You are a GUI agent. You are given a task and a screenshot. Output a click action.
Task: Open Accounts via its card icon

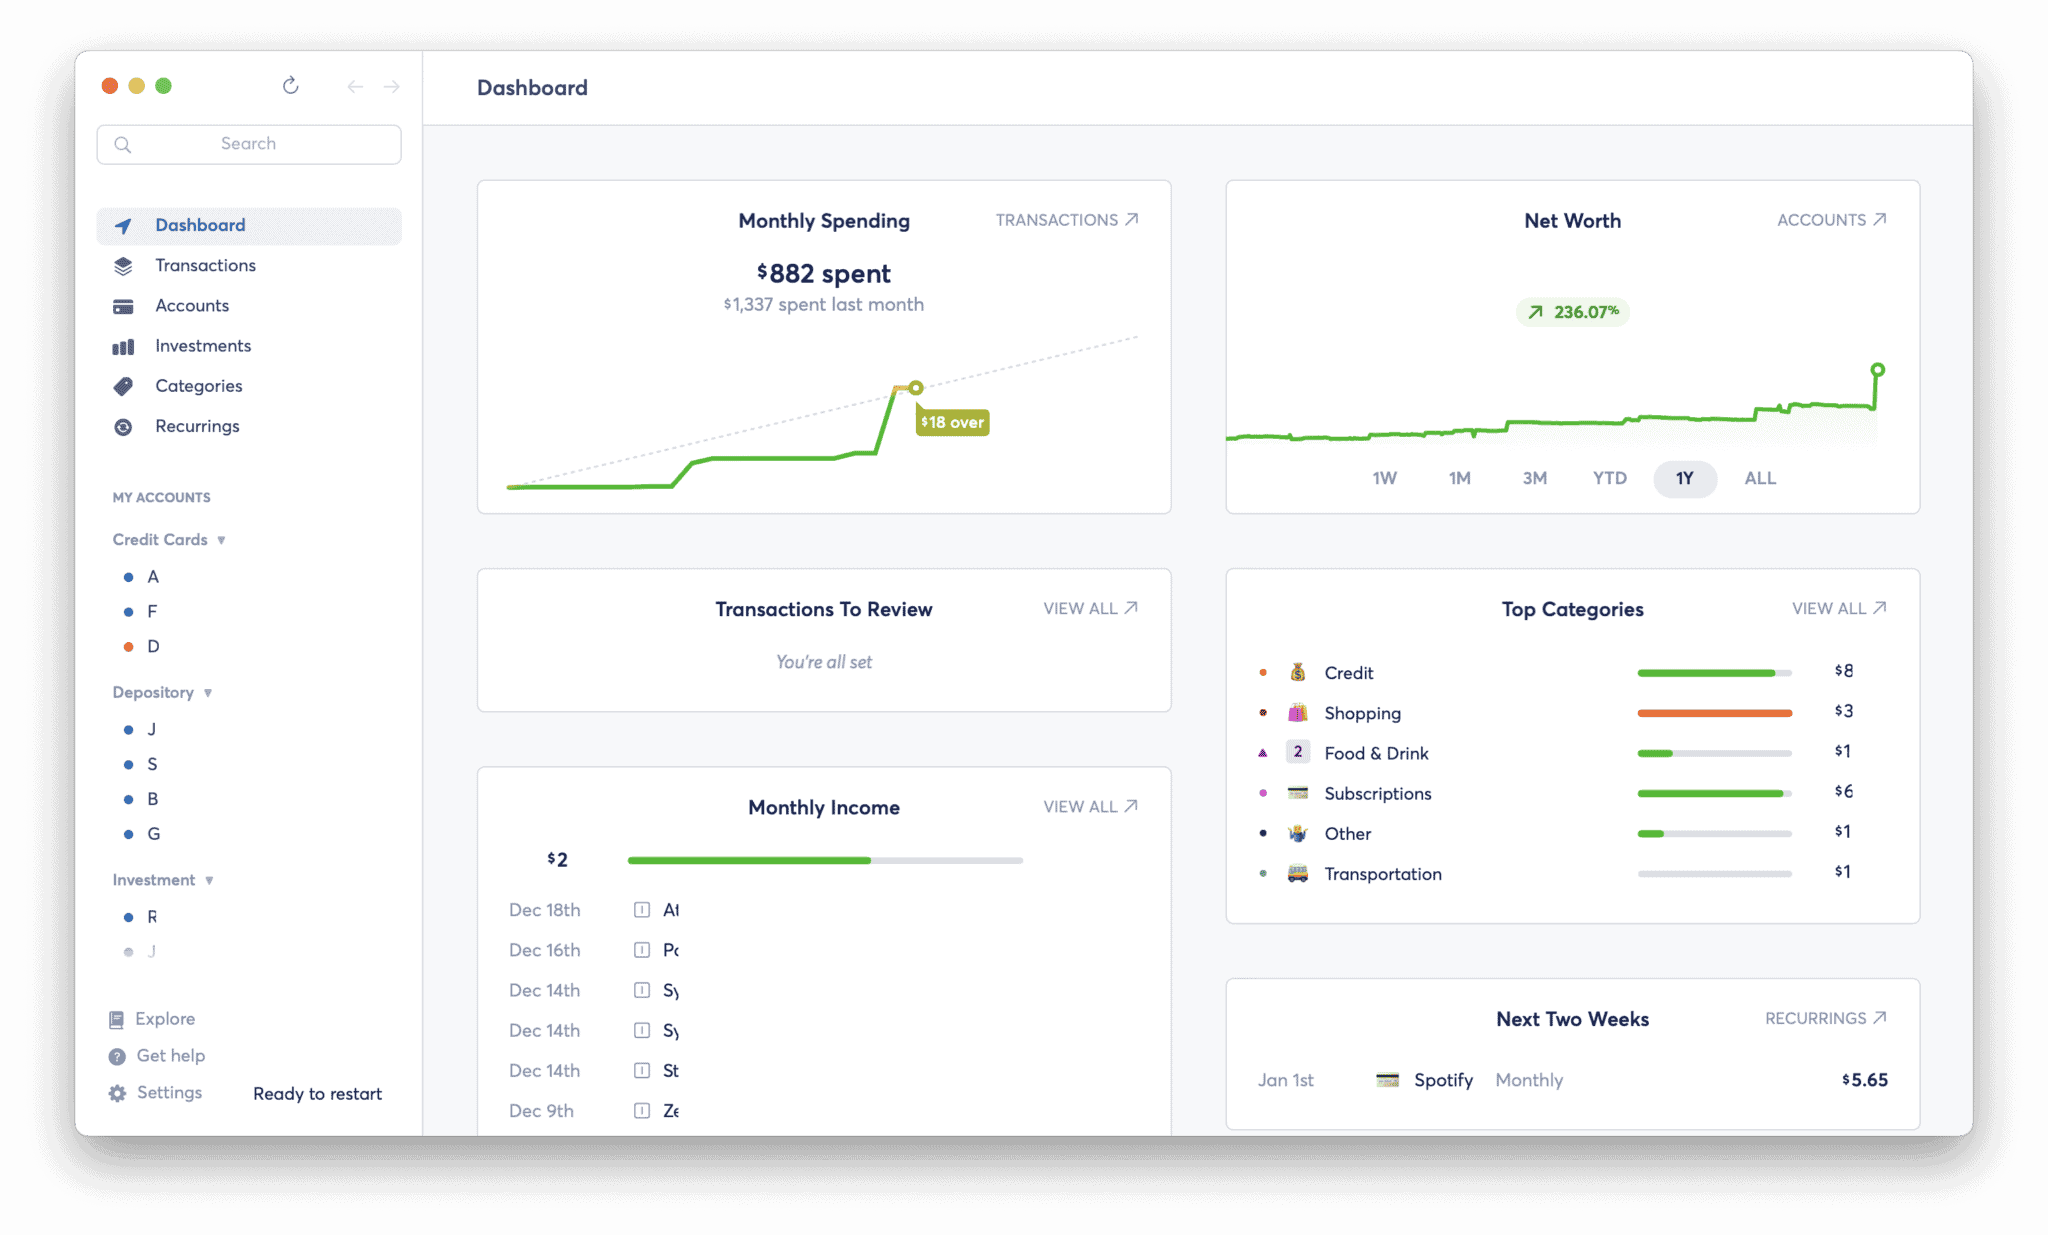point(123,306)
